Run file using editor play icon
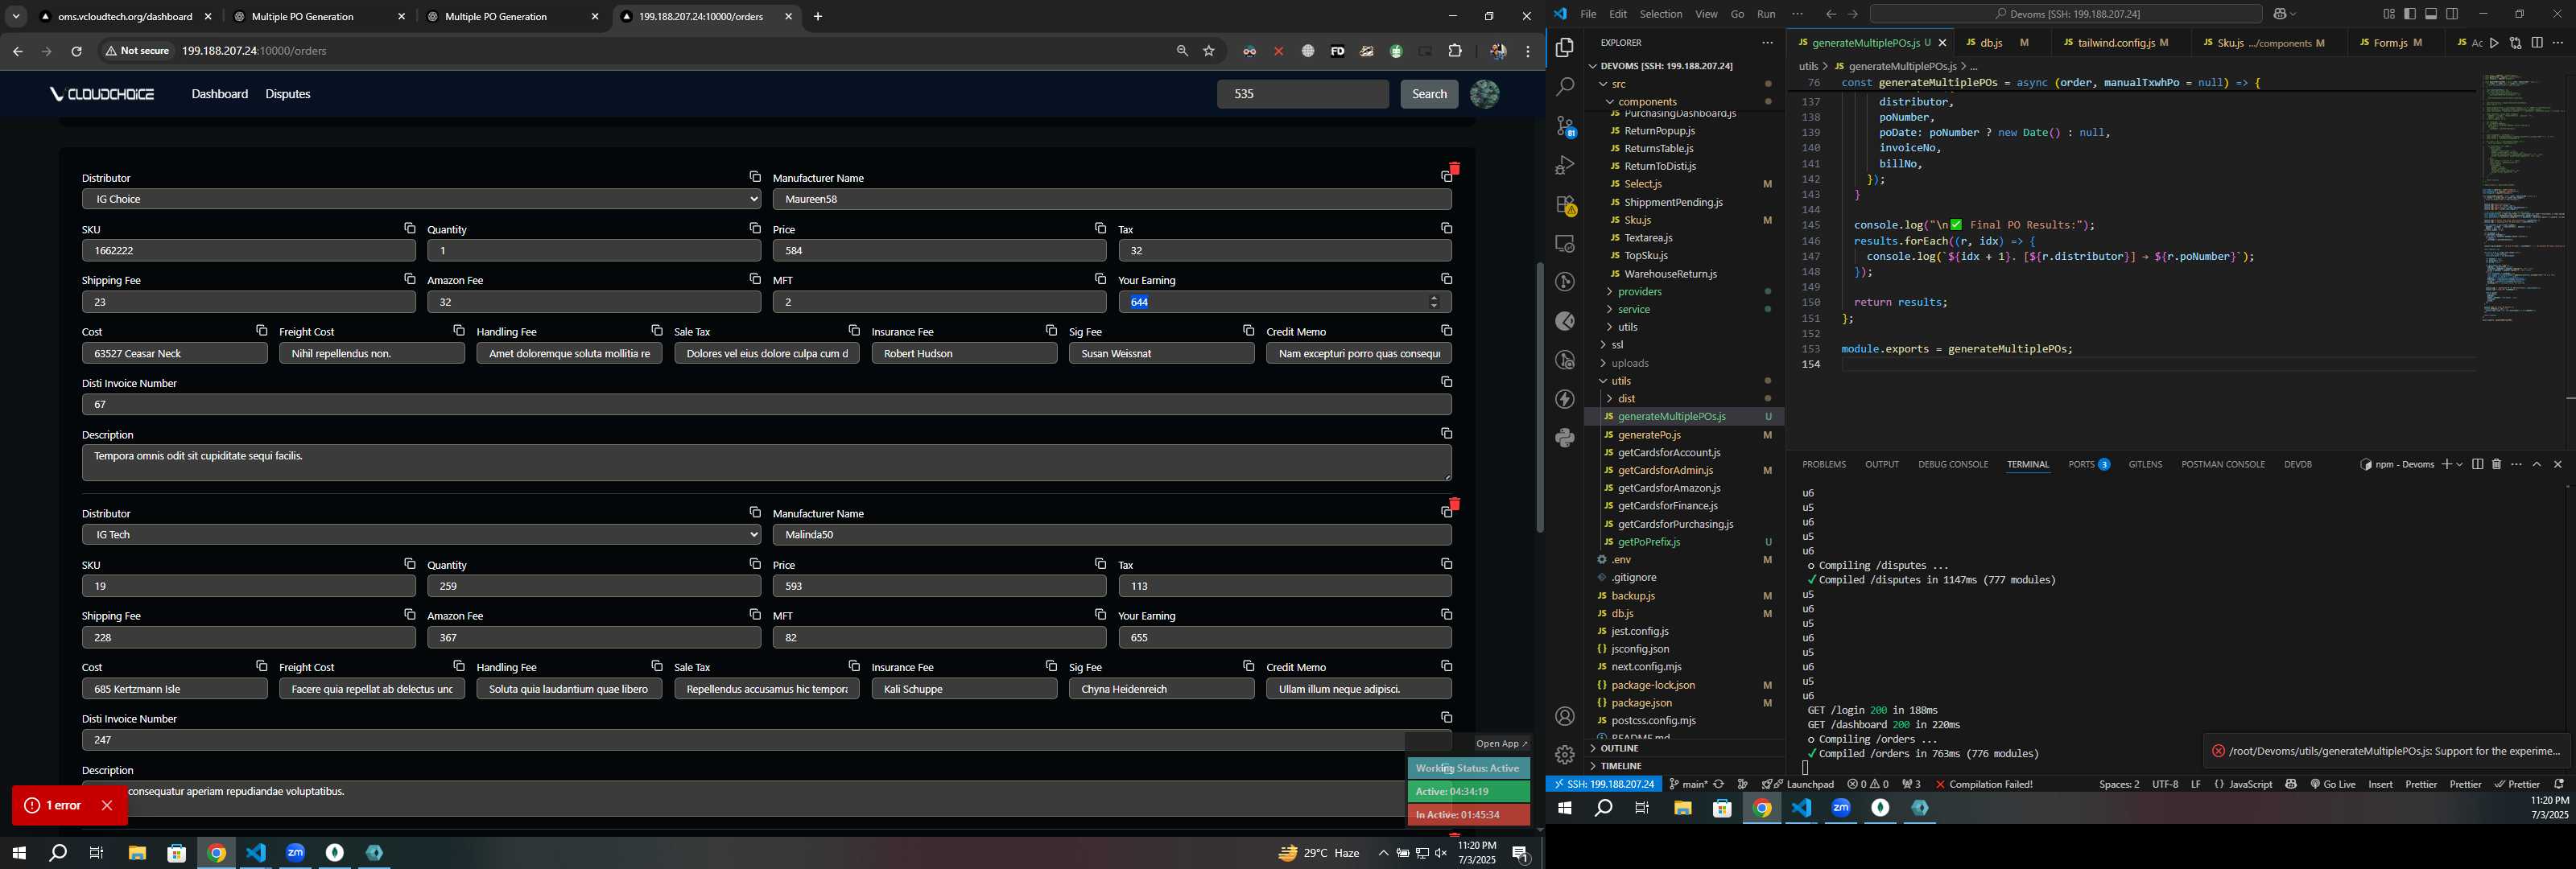 point(2495,43)
